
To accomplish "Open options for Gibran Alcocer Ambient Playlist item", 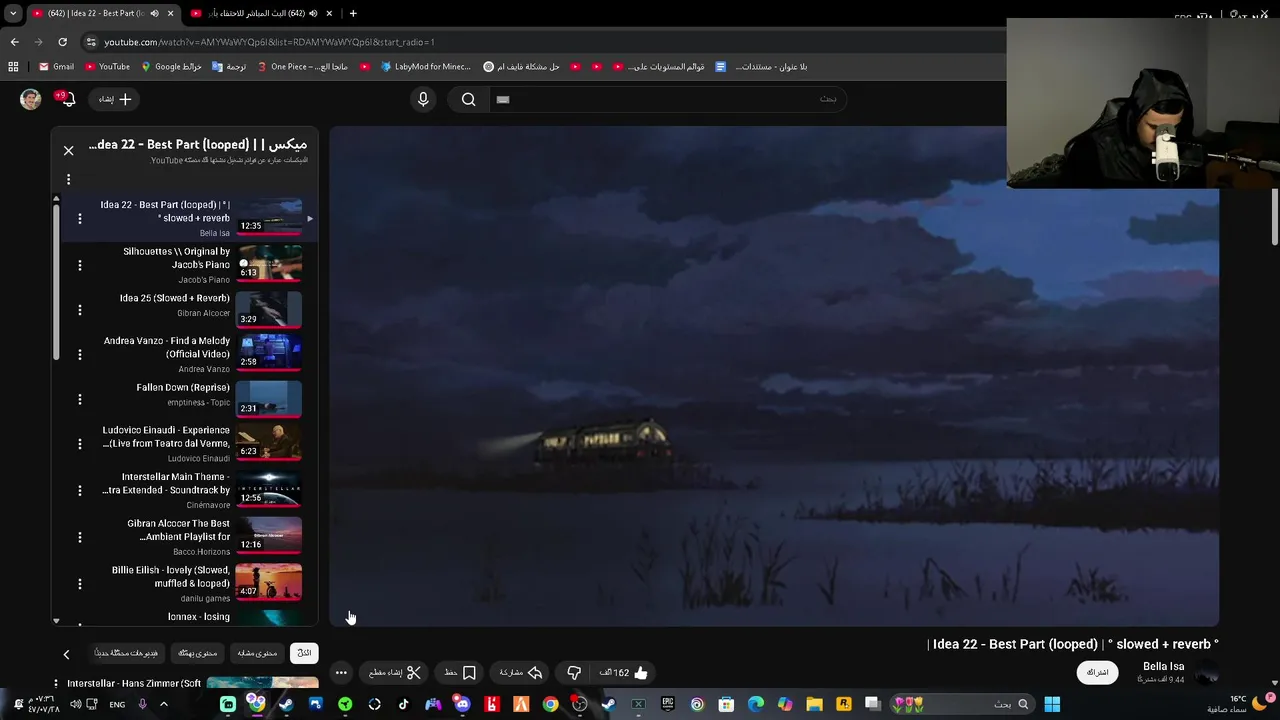I will pyautogui.click(x=80, y=537).
